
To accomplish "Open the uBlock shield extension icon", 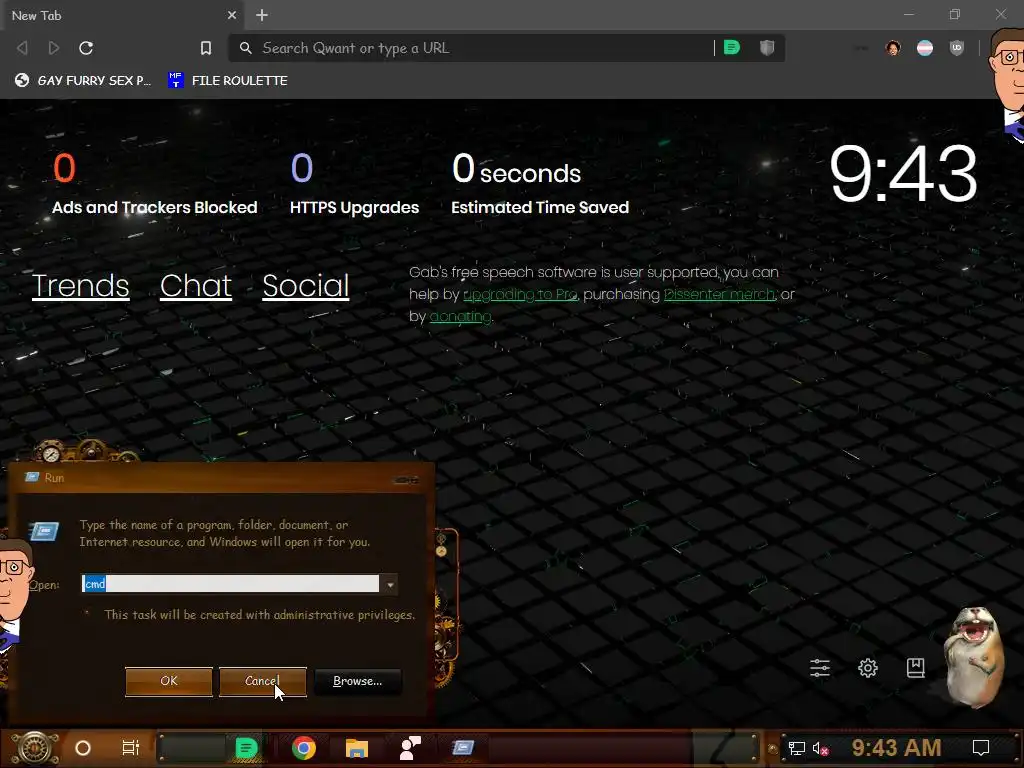I will 957,48.
